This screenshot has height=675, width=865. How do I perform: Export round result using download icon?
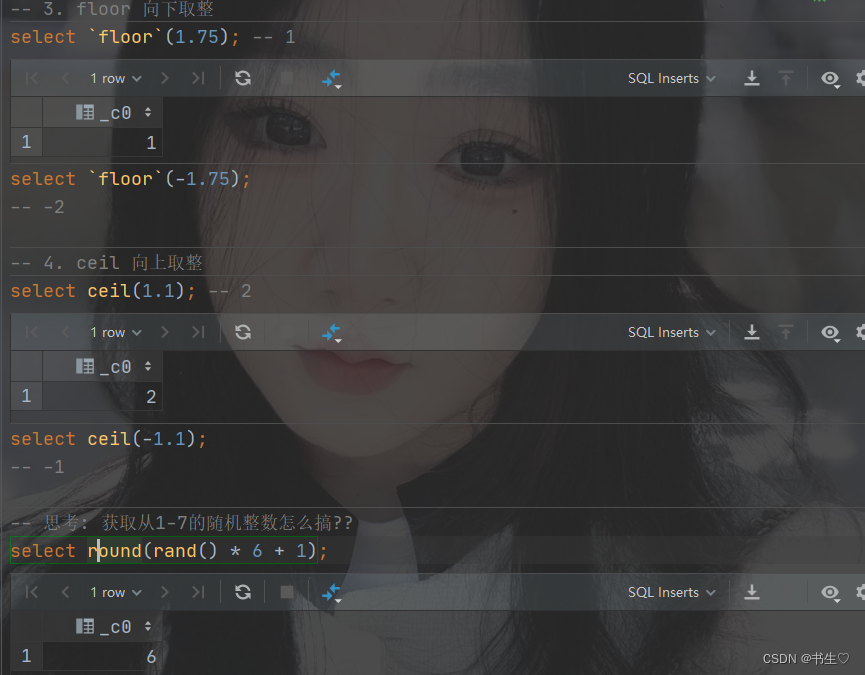pos(751,592)
